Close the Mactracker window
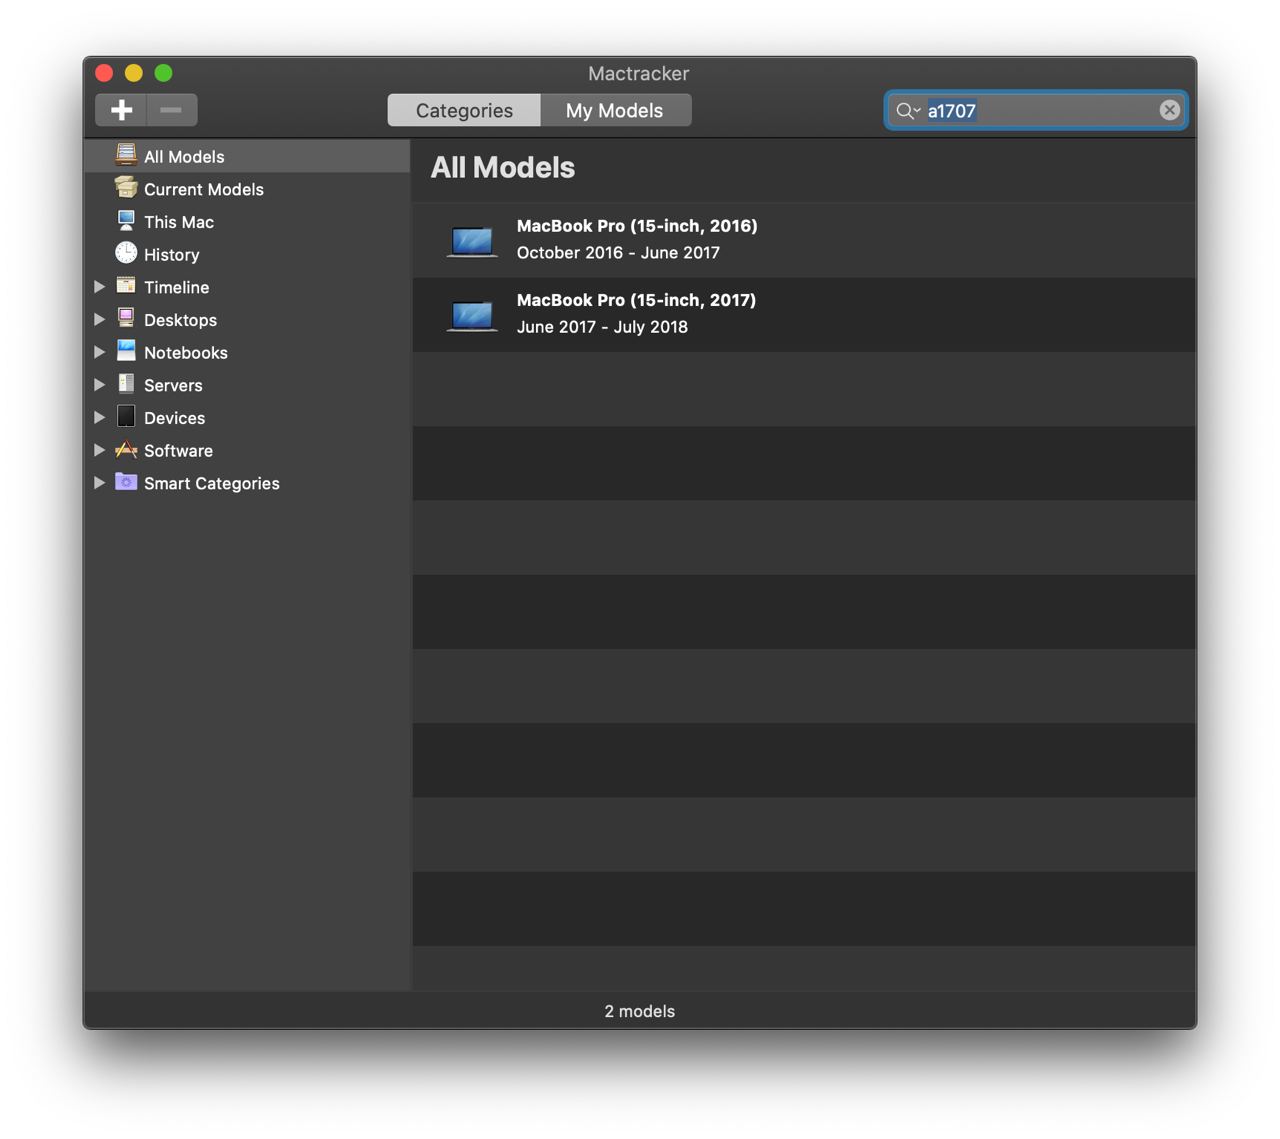Viewport: 1280px width, 1139px height. 104,73
